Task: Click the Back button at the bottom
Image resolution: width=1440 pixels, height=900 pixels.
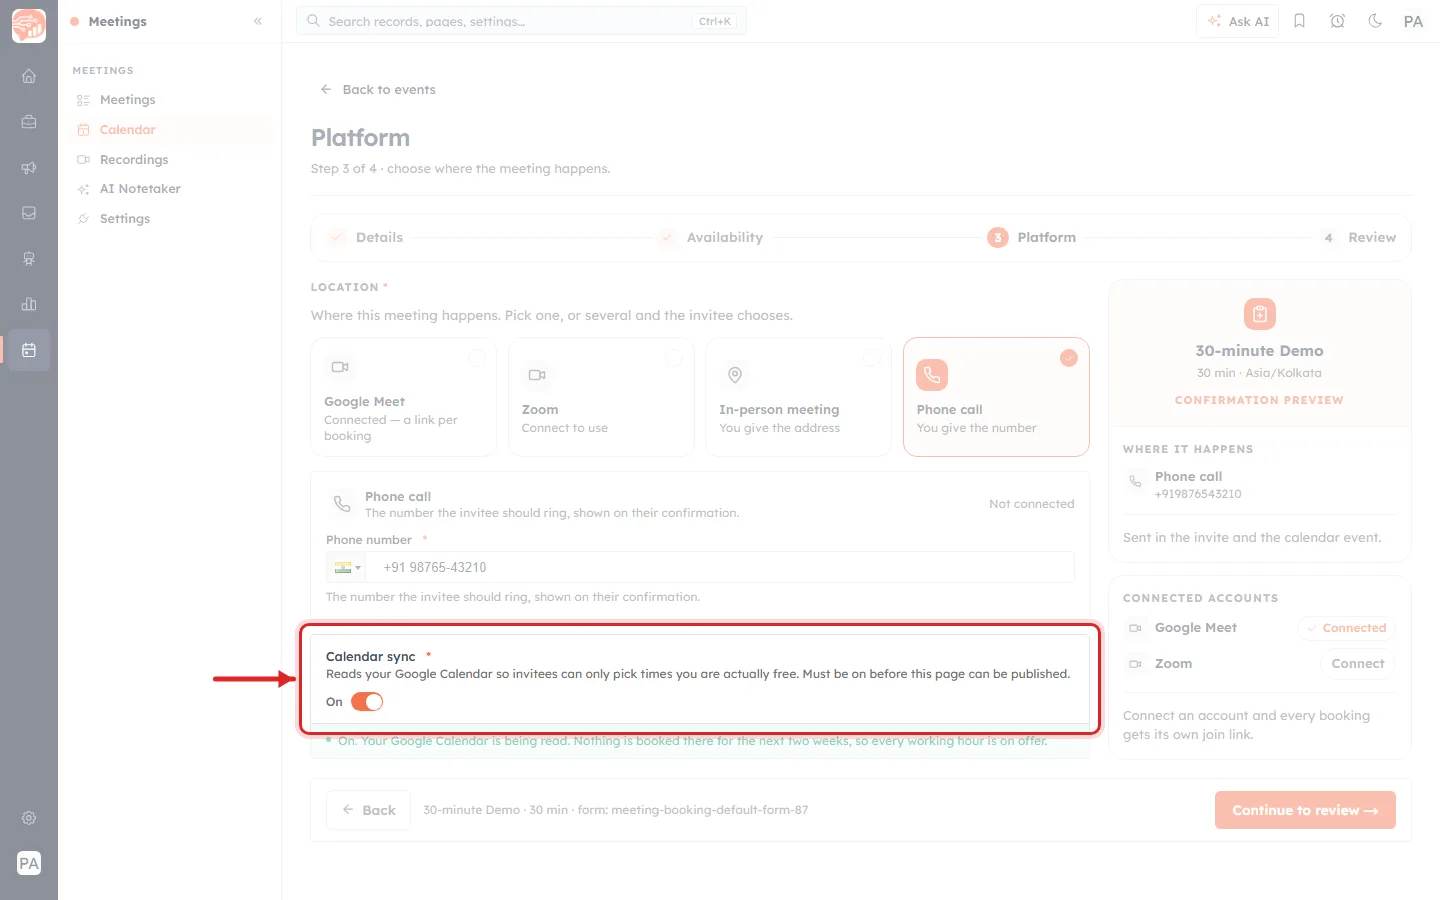Action: [368, 810]
